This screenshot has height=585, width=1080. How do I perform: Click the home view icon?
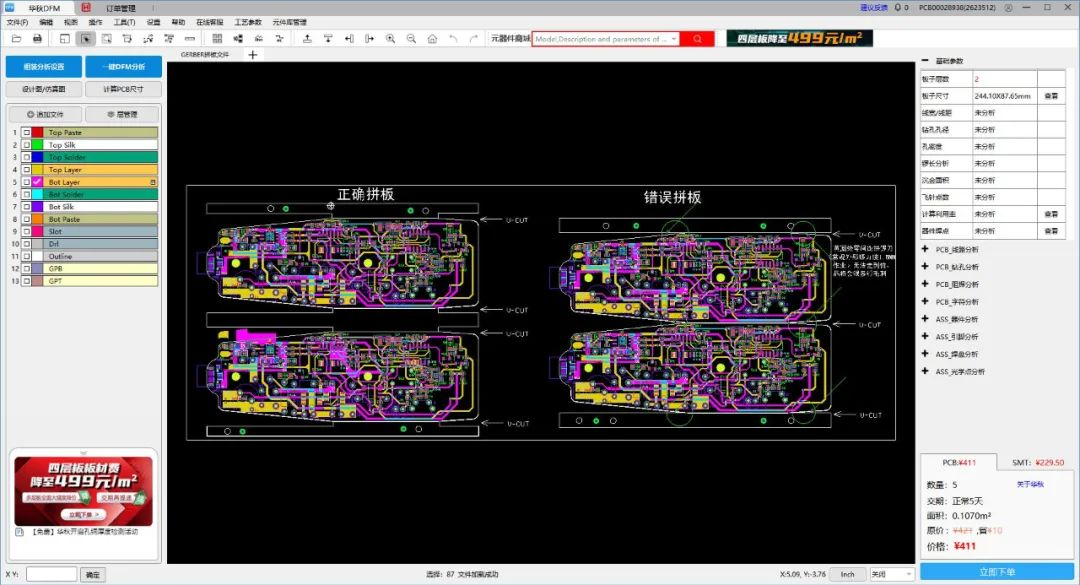(x=432, y=39)
